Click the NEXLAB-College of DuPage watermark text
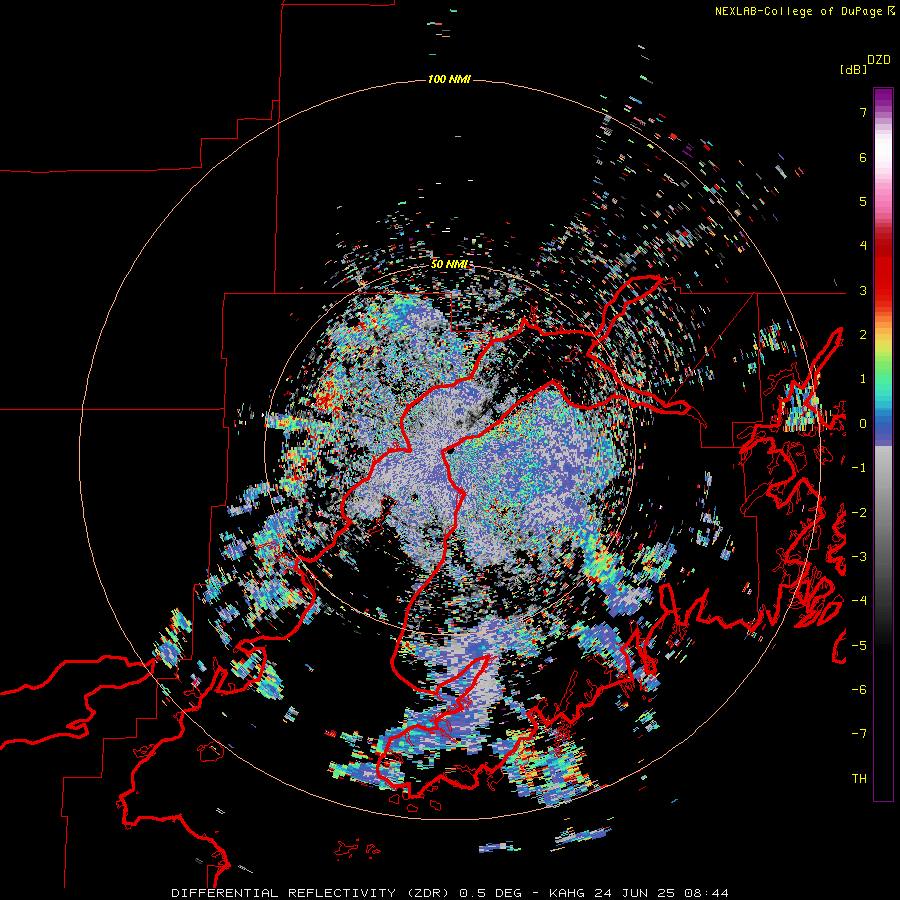900x900 pixels. [x=804, y=11]
